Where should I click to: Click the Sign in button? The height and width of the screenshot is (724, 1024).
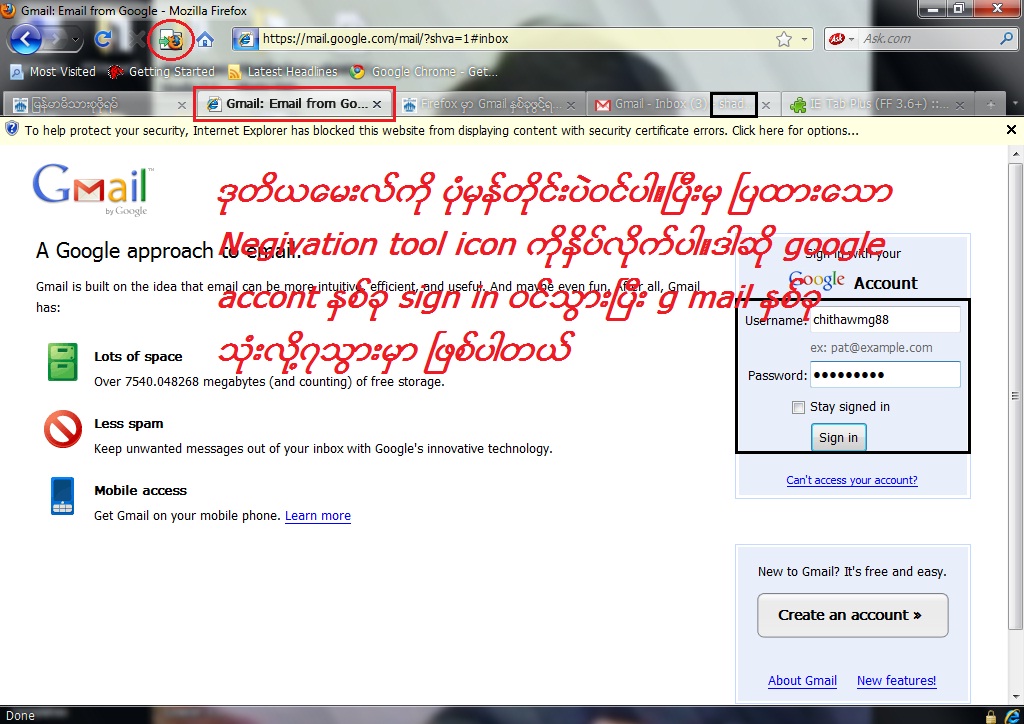[x=839, y=437]
